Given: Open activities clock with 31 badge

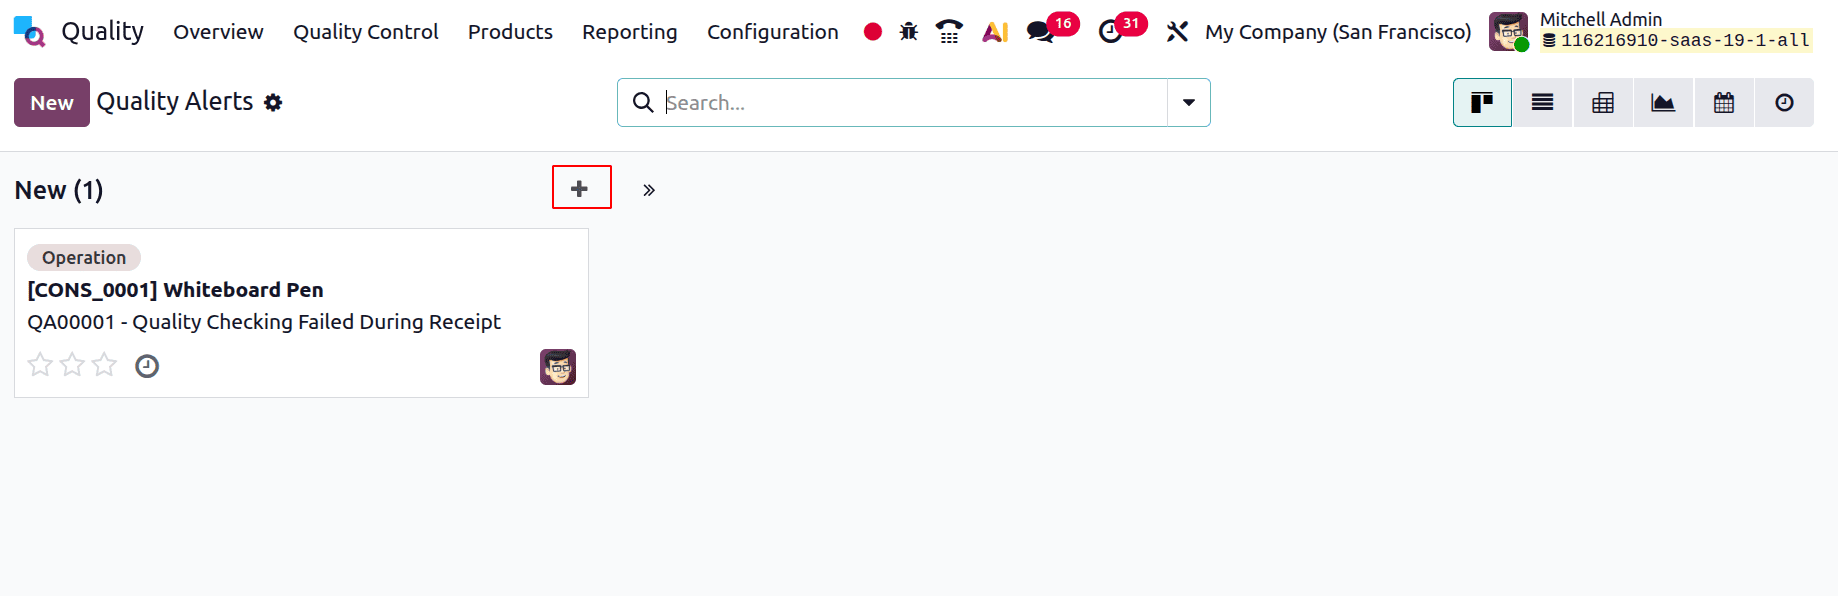Looking at the screenshot, I should pyautogui.click(x=1121, y=29).
